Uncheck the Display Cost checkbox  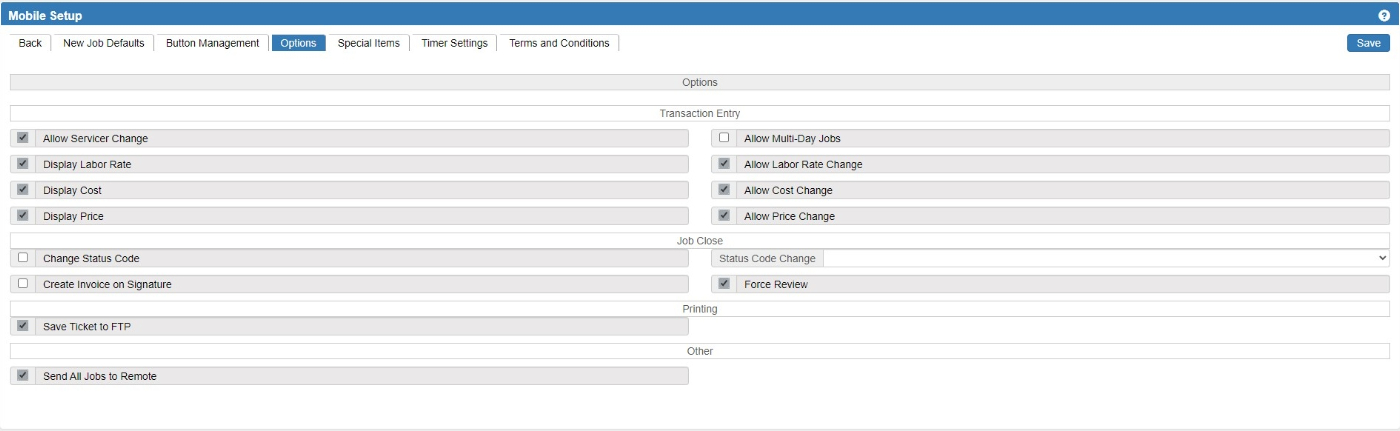click(x=23, y=190)
